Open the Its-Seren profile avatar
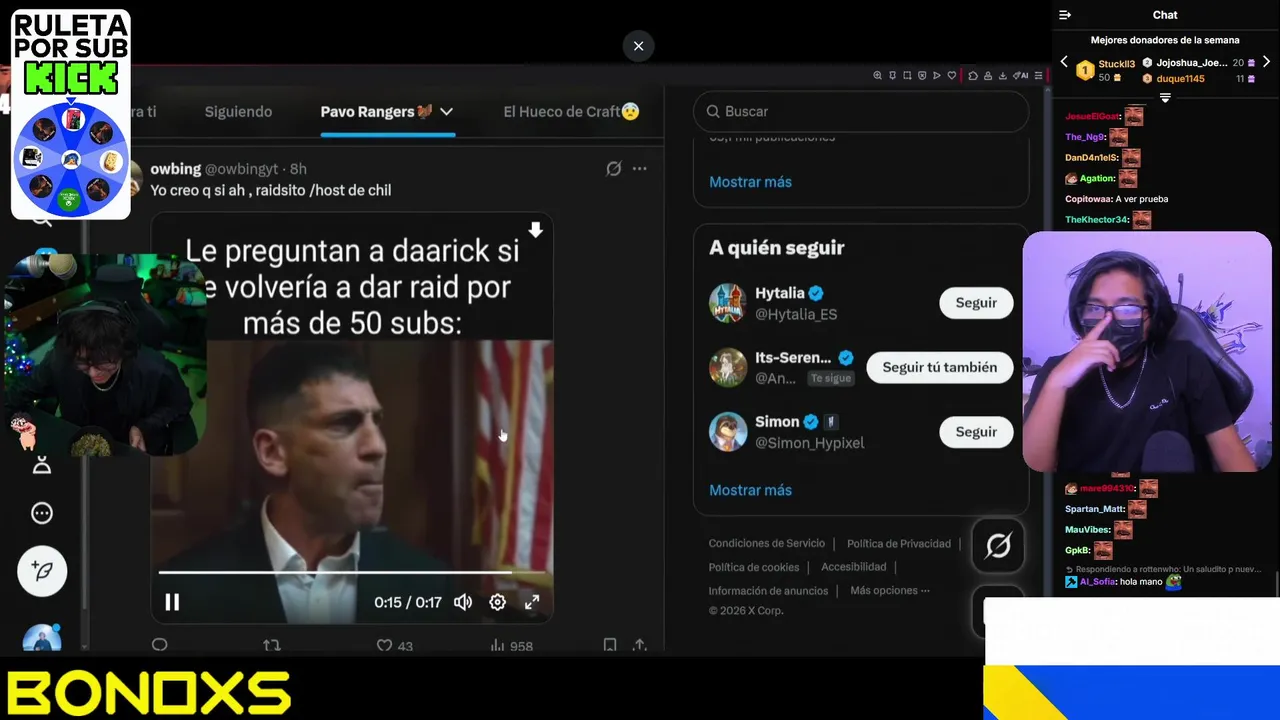Screen dimensions: 1280x720 (728, 368)
